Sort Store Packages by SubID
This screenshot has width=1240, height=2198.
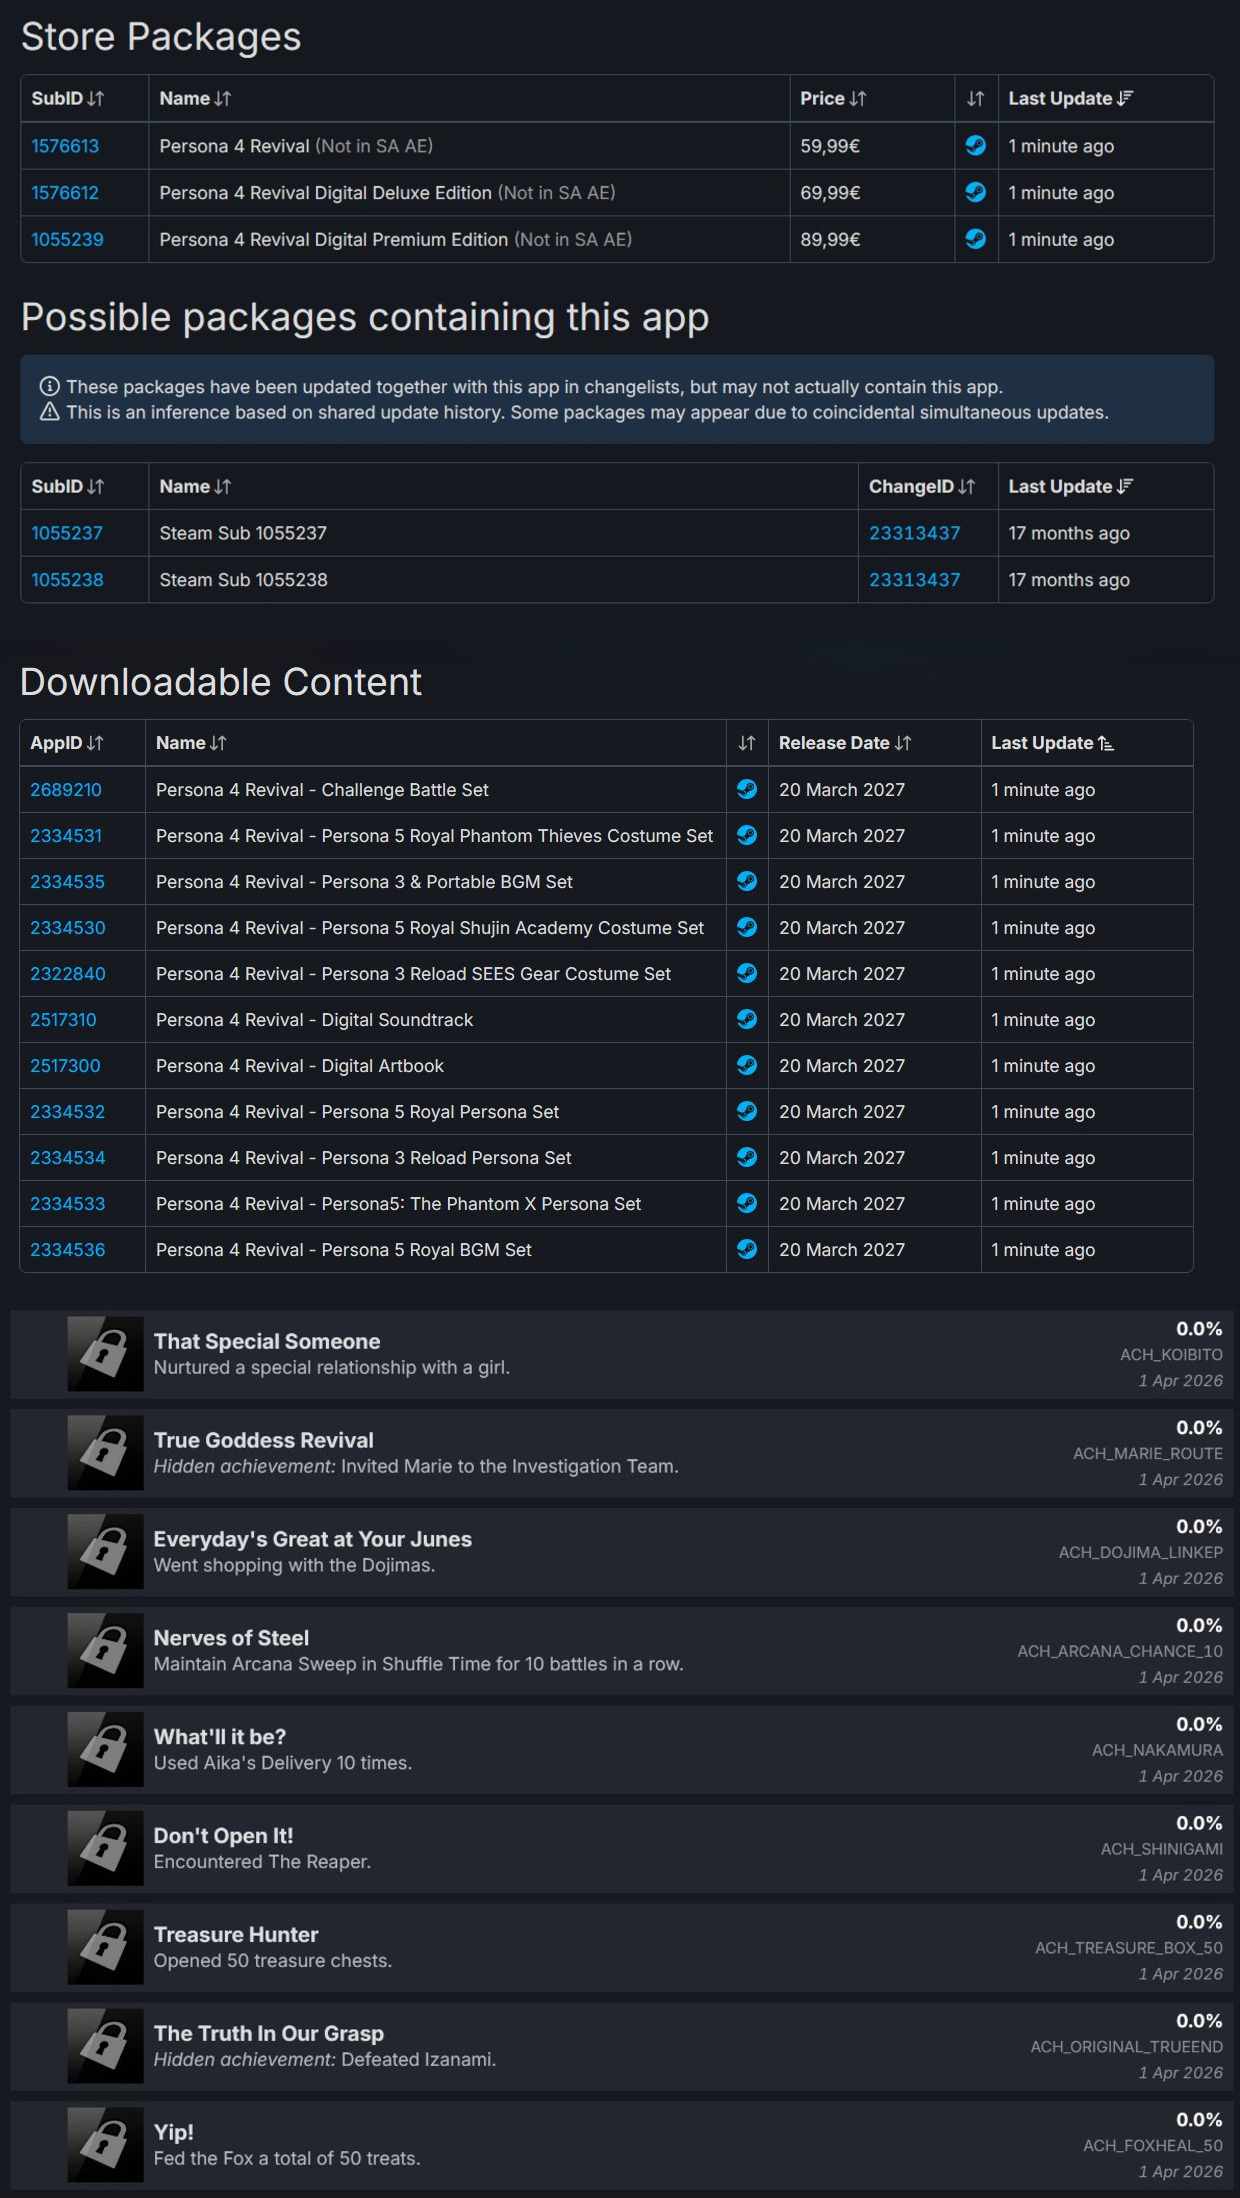(67, 98)
